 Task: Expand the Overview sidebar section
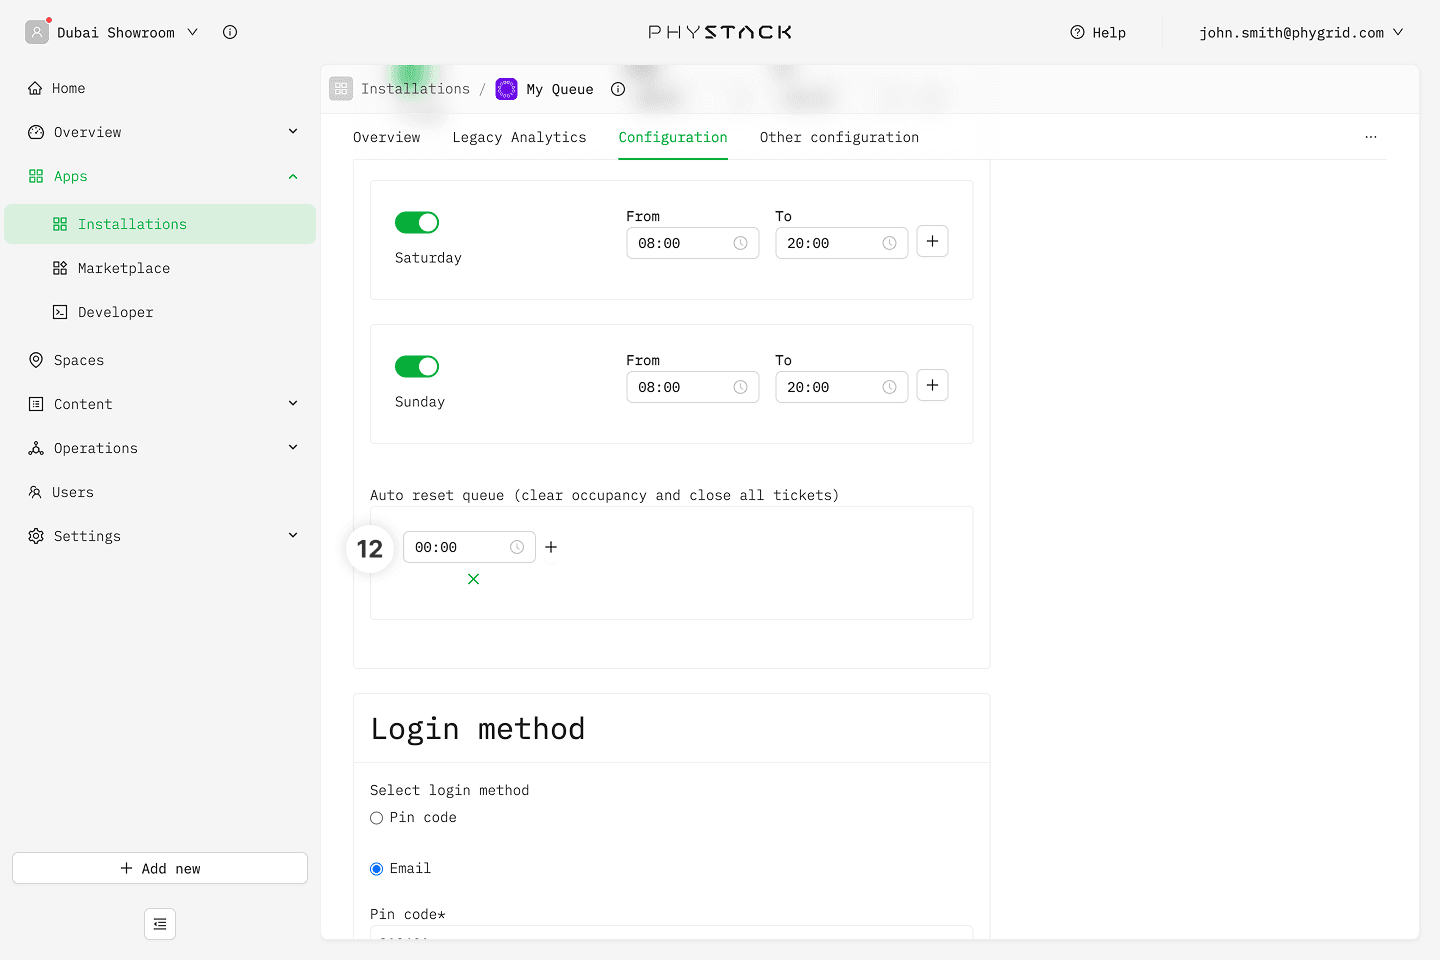(293, 132)
